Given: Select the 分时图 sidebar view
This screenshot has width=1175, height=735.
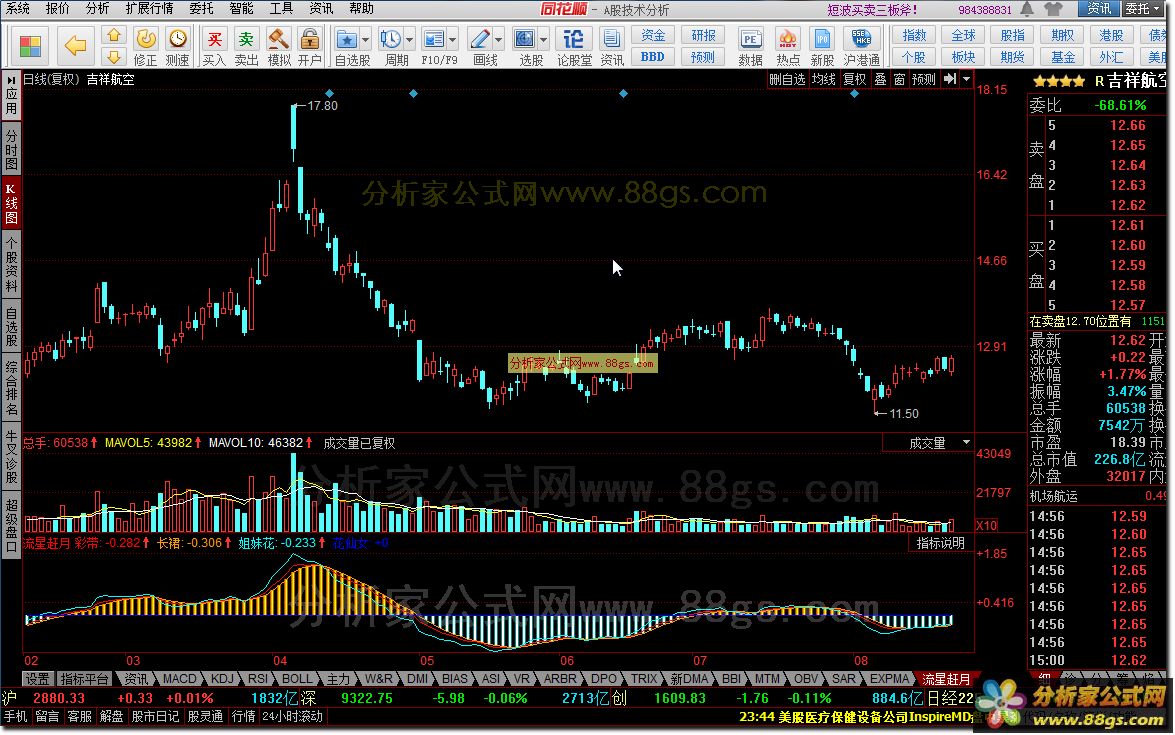Looking at the screenshot, I should 11,148.
